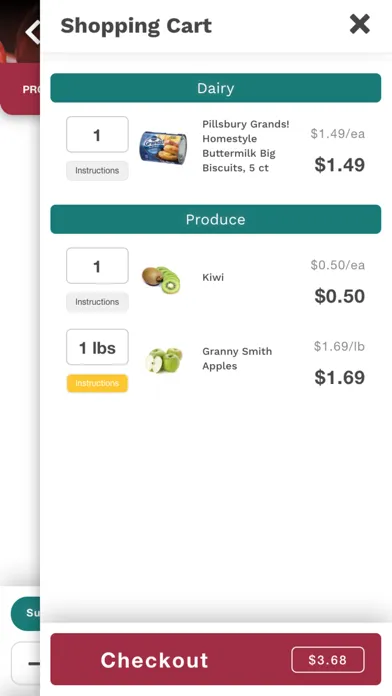Add Instructions for Pillsbury biscuits
Image resolution: width=392 pixels, height=696 pixels.
(x=97, y=170)
